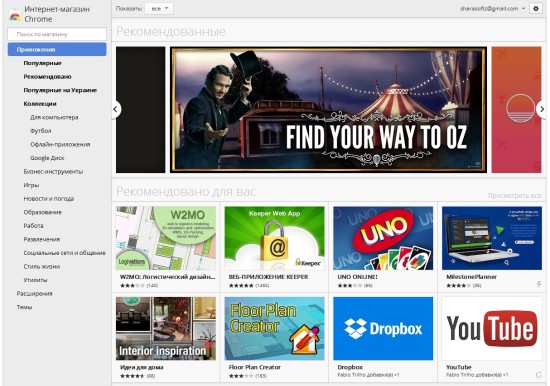This screenshot has height=386, width=550.
Task: Click Интернет-магазин Chrome store title
Action: (57, 14)
